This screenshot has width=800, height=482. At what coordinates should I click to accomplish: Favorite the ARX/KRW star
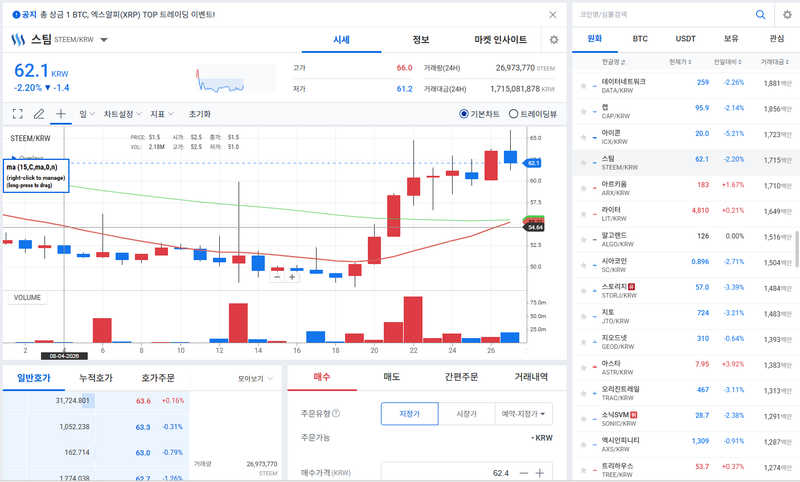point(583,188)
